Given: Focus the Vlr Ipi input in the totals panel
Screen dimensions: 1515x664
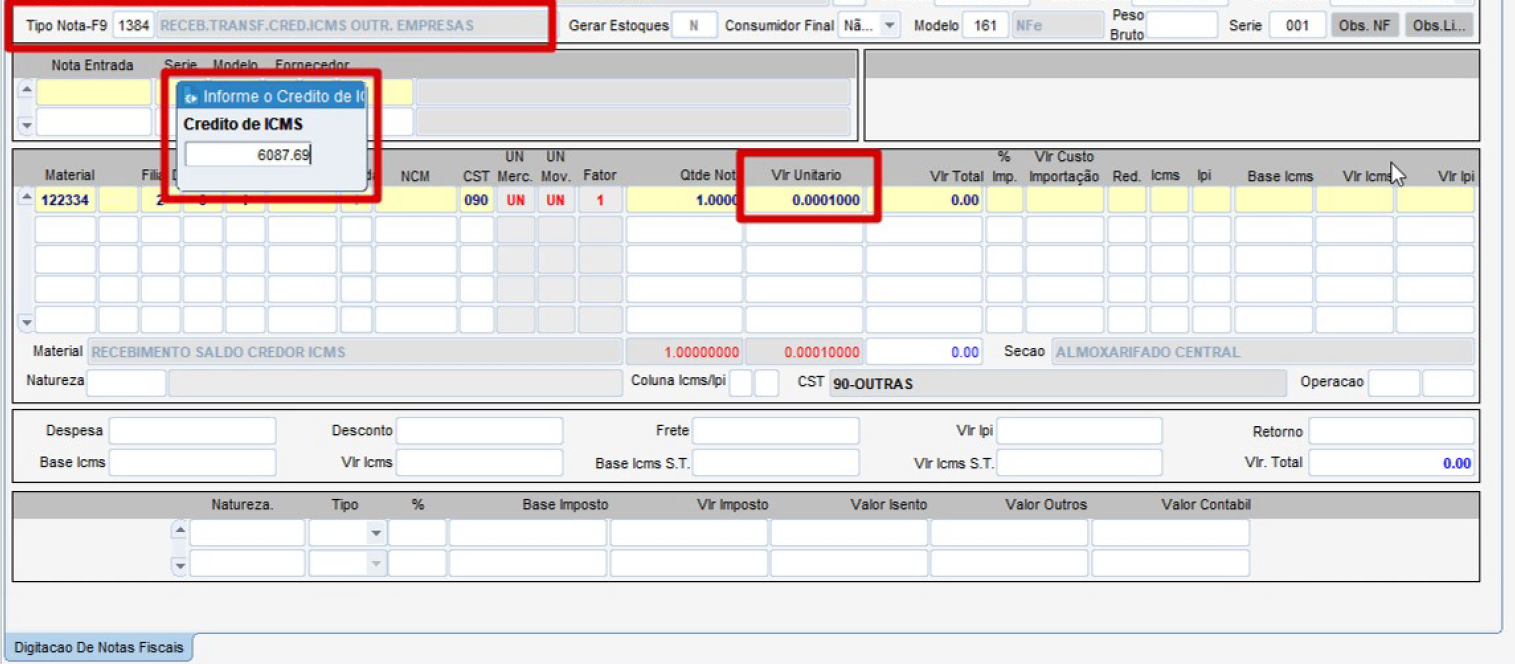Looking at the screenshot, I should pyautogui.click(x=1079, y=431).
